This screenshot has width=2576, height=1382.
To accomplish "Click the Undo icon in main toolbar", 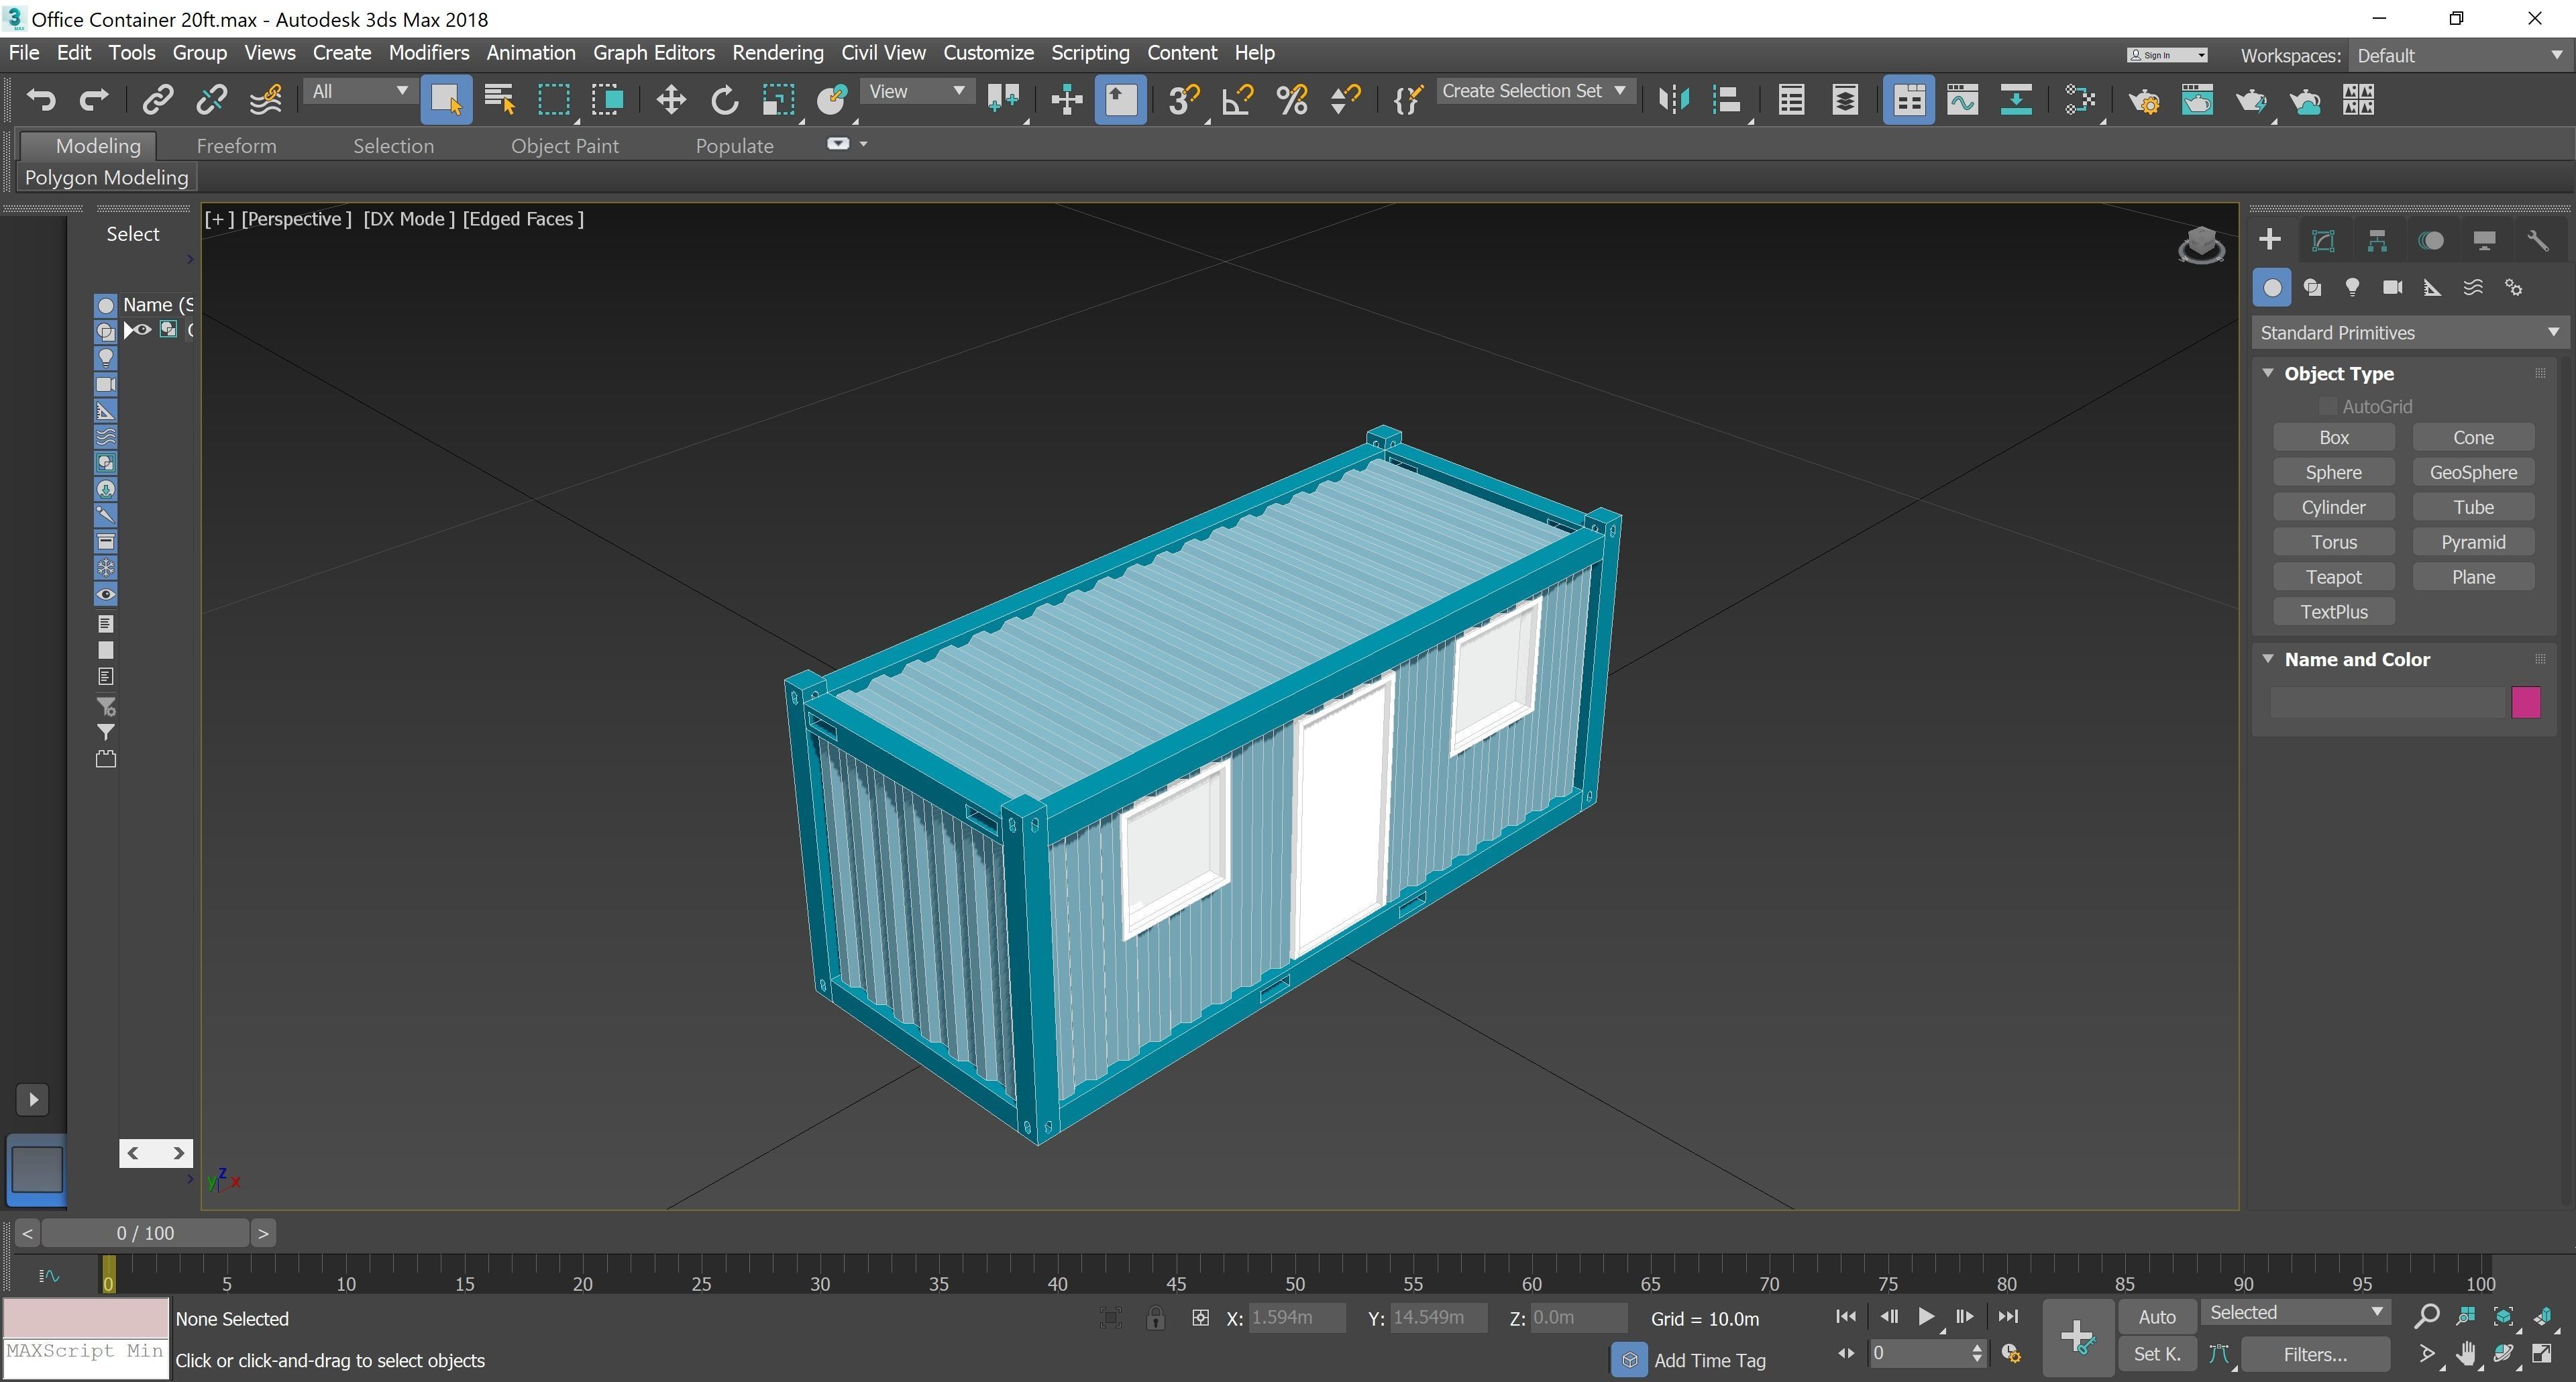I will (x=41, y=100).
